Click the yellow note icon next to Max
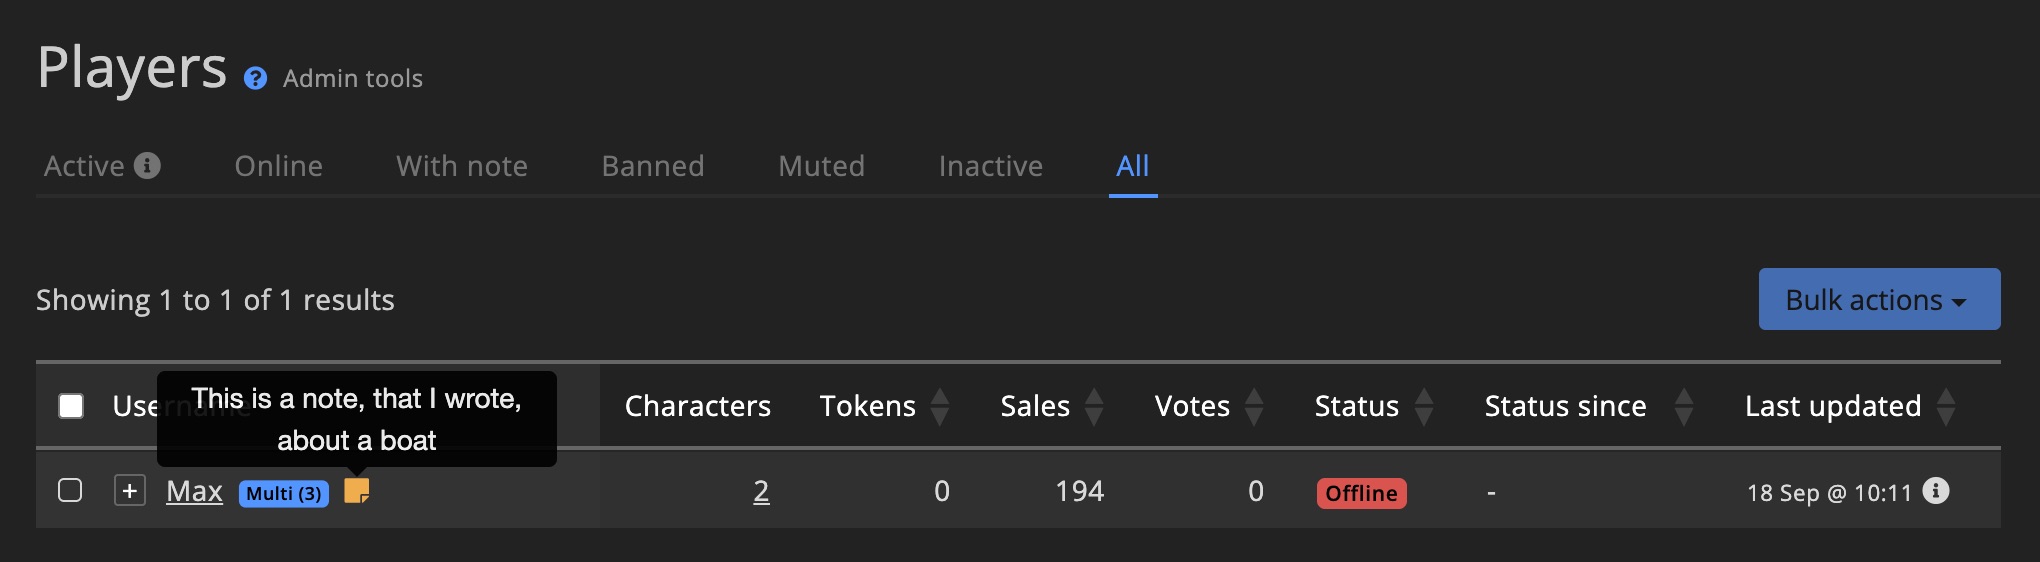The width and height of the screenshot is (2040, 562). [x=357, y=491]
